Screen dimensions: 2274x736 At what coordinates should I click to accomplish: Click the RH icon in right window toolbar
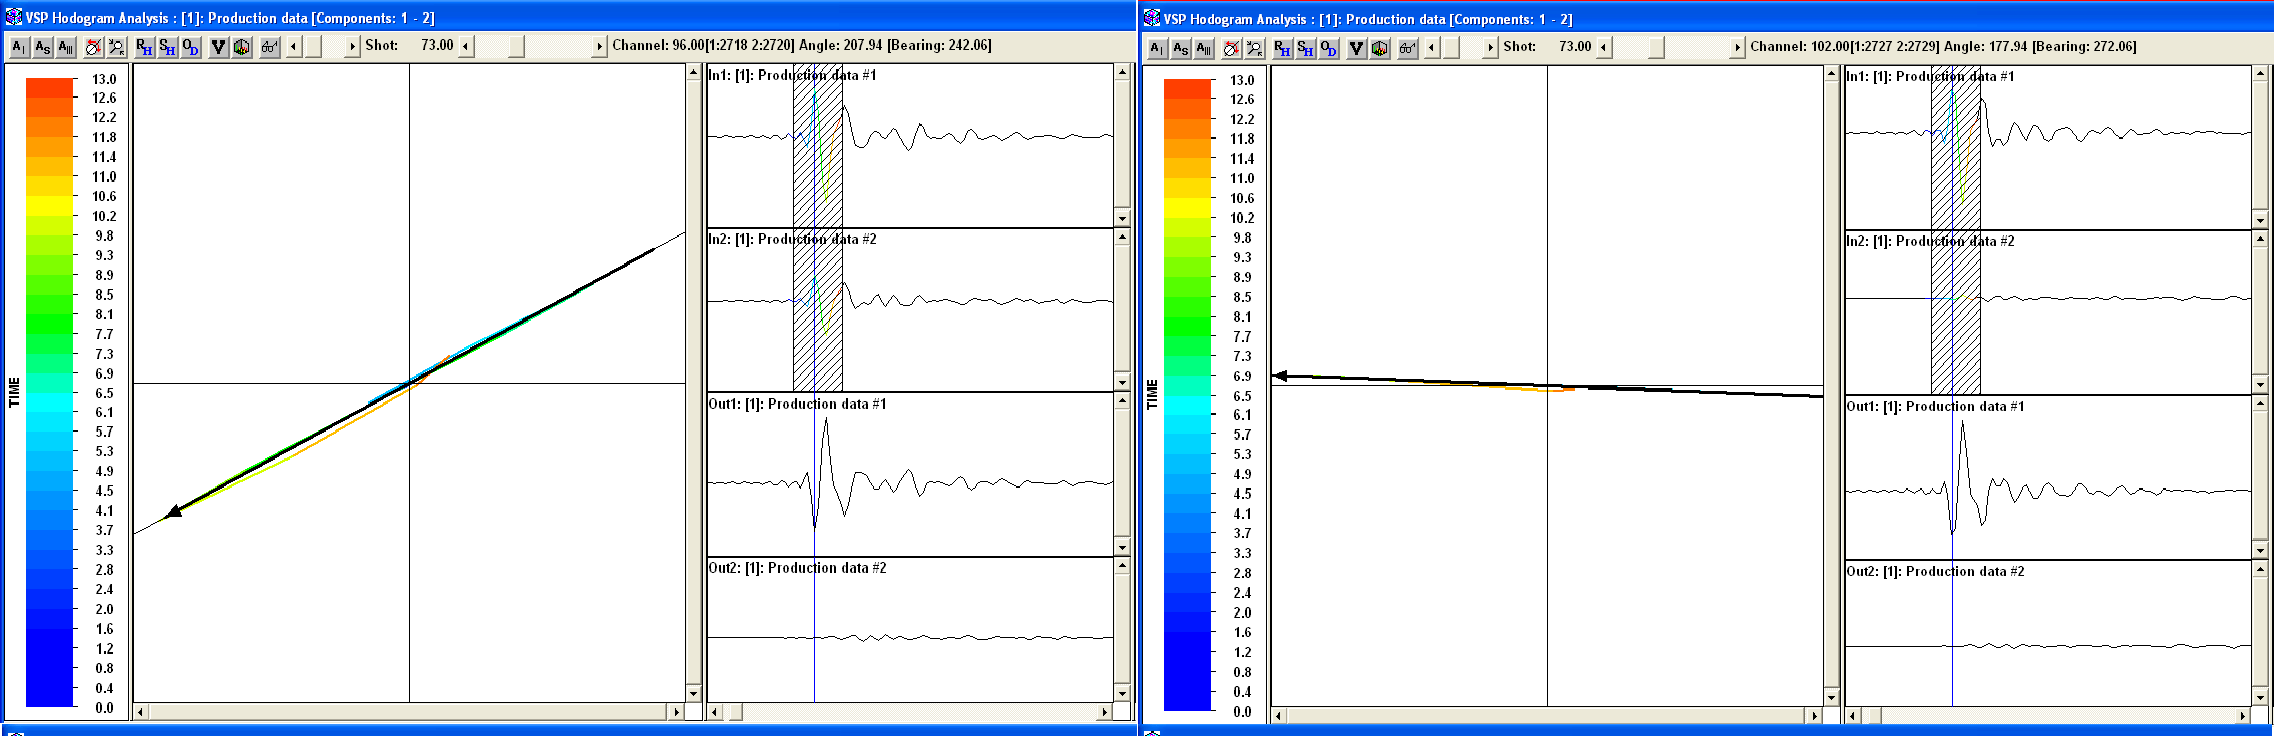pyautogui.click(x=1282, y=48)
